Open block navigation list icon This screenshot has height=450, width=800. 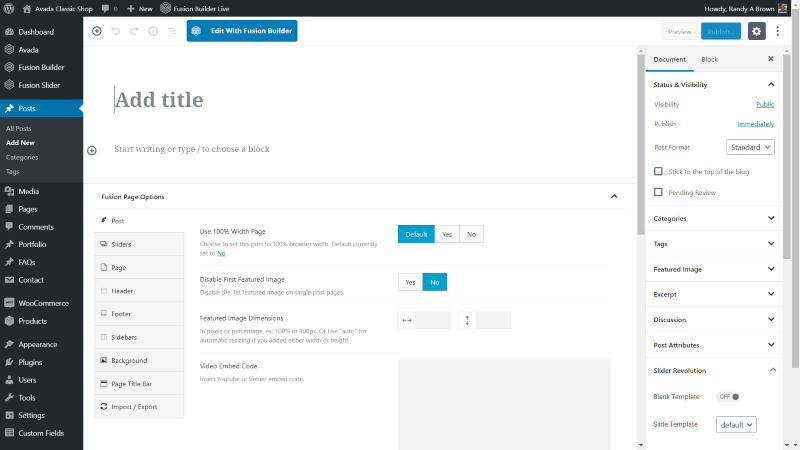(x=172, y=31)
